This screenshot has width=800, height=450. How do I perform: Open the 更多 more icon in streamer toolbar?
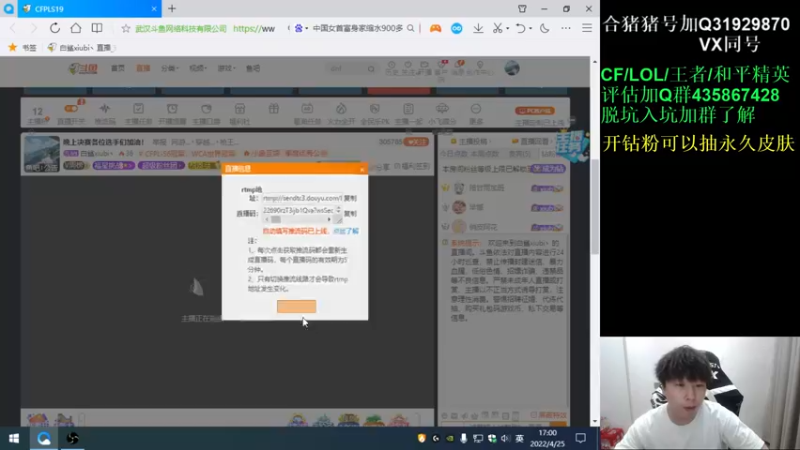tap(476, 113)
